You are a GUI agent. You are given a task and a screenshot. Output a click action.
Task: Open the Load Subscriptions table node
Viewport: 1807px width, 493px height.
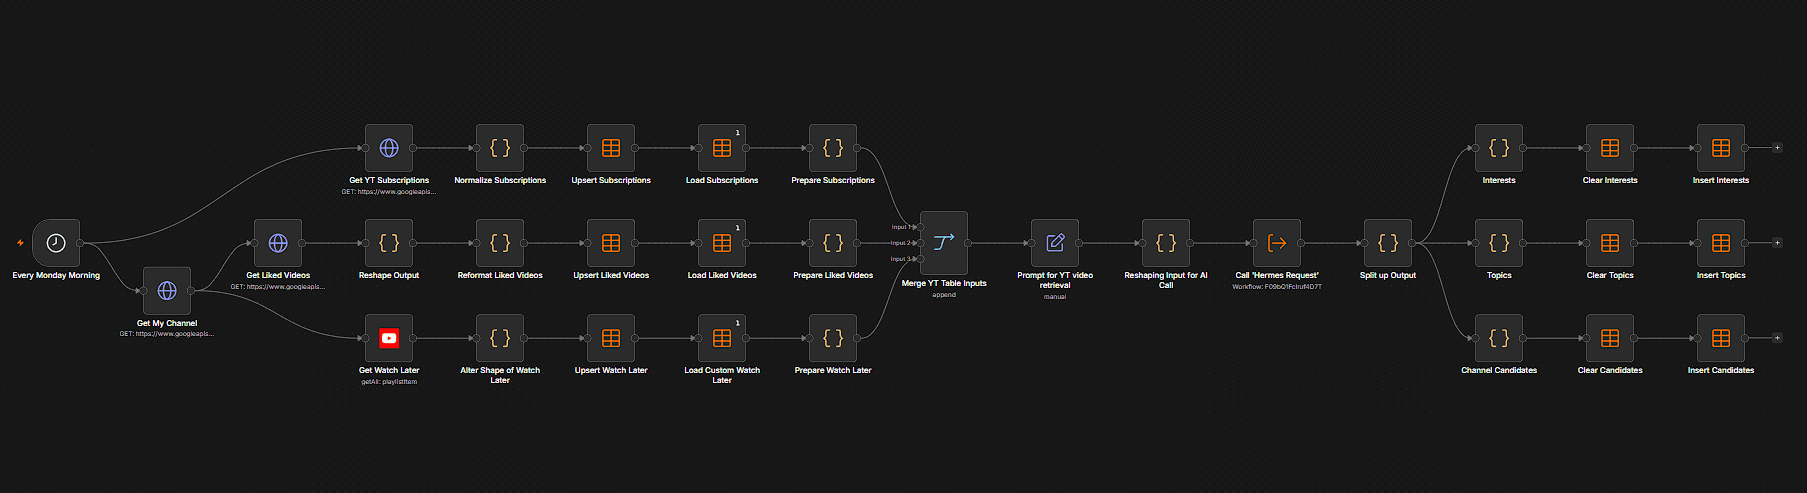[x=722, y=148]
